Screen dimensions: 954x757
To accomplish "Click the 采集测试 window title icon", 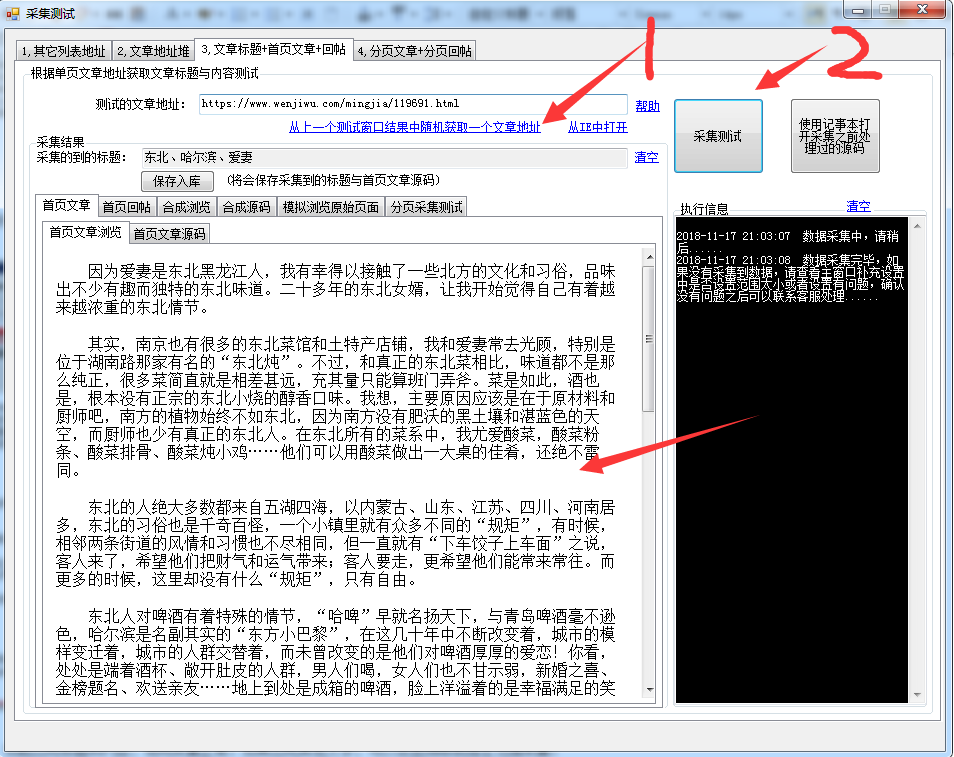I will tap(13, 13).
